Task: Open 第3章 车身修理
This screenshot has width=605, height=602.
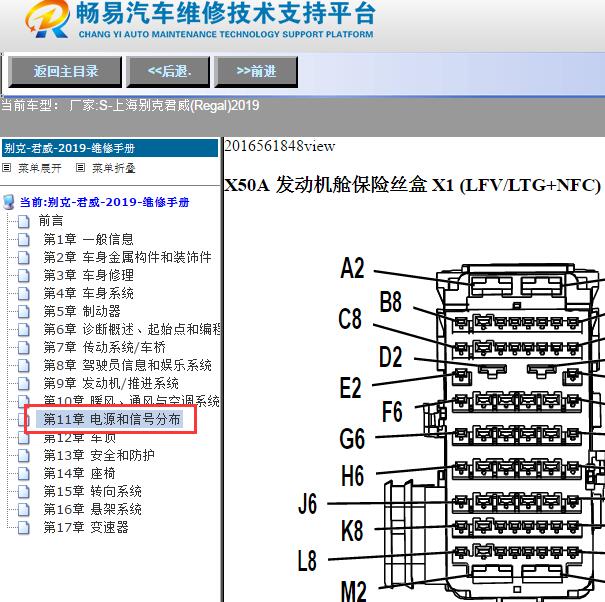Action: (88, 275)
